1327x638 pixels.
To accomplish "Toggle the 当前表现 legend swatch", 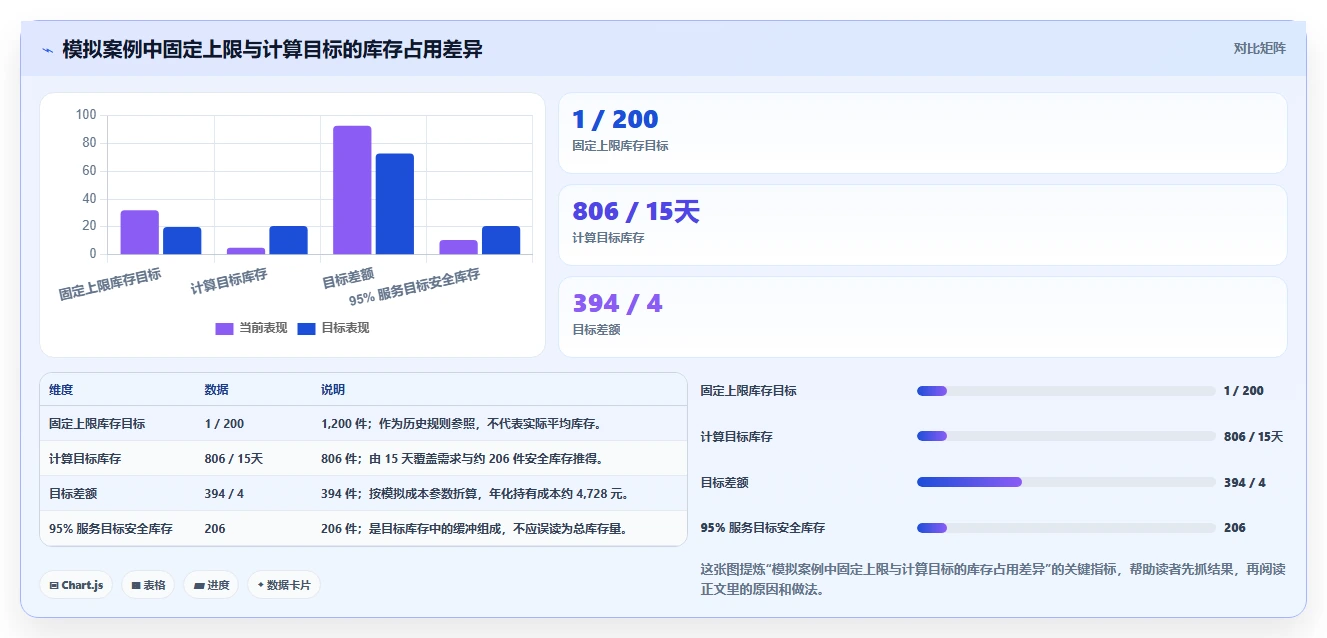I will coord(225,328).
